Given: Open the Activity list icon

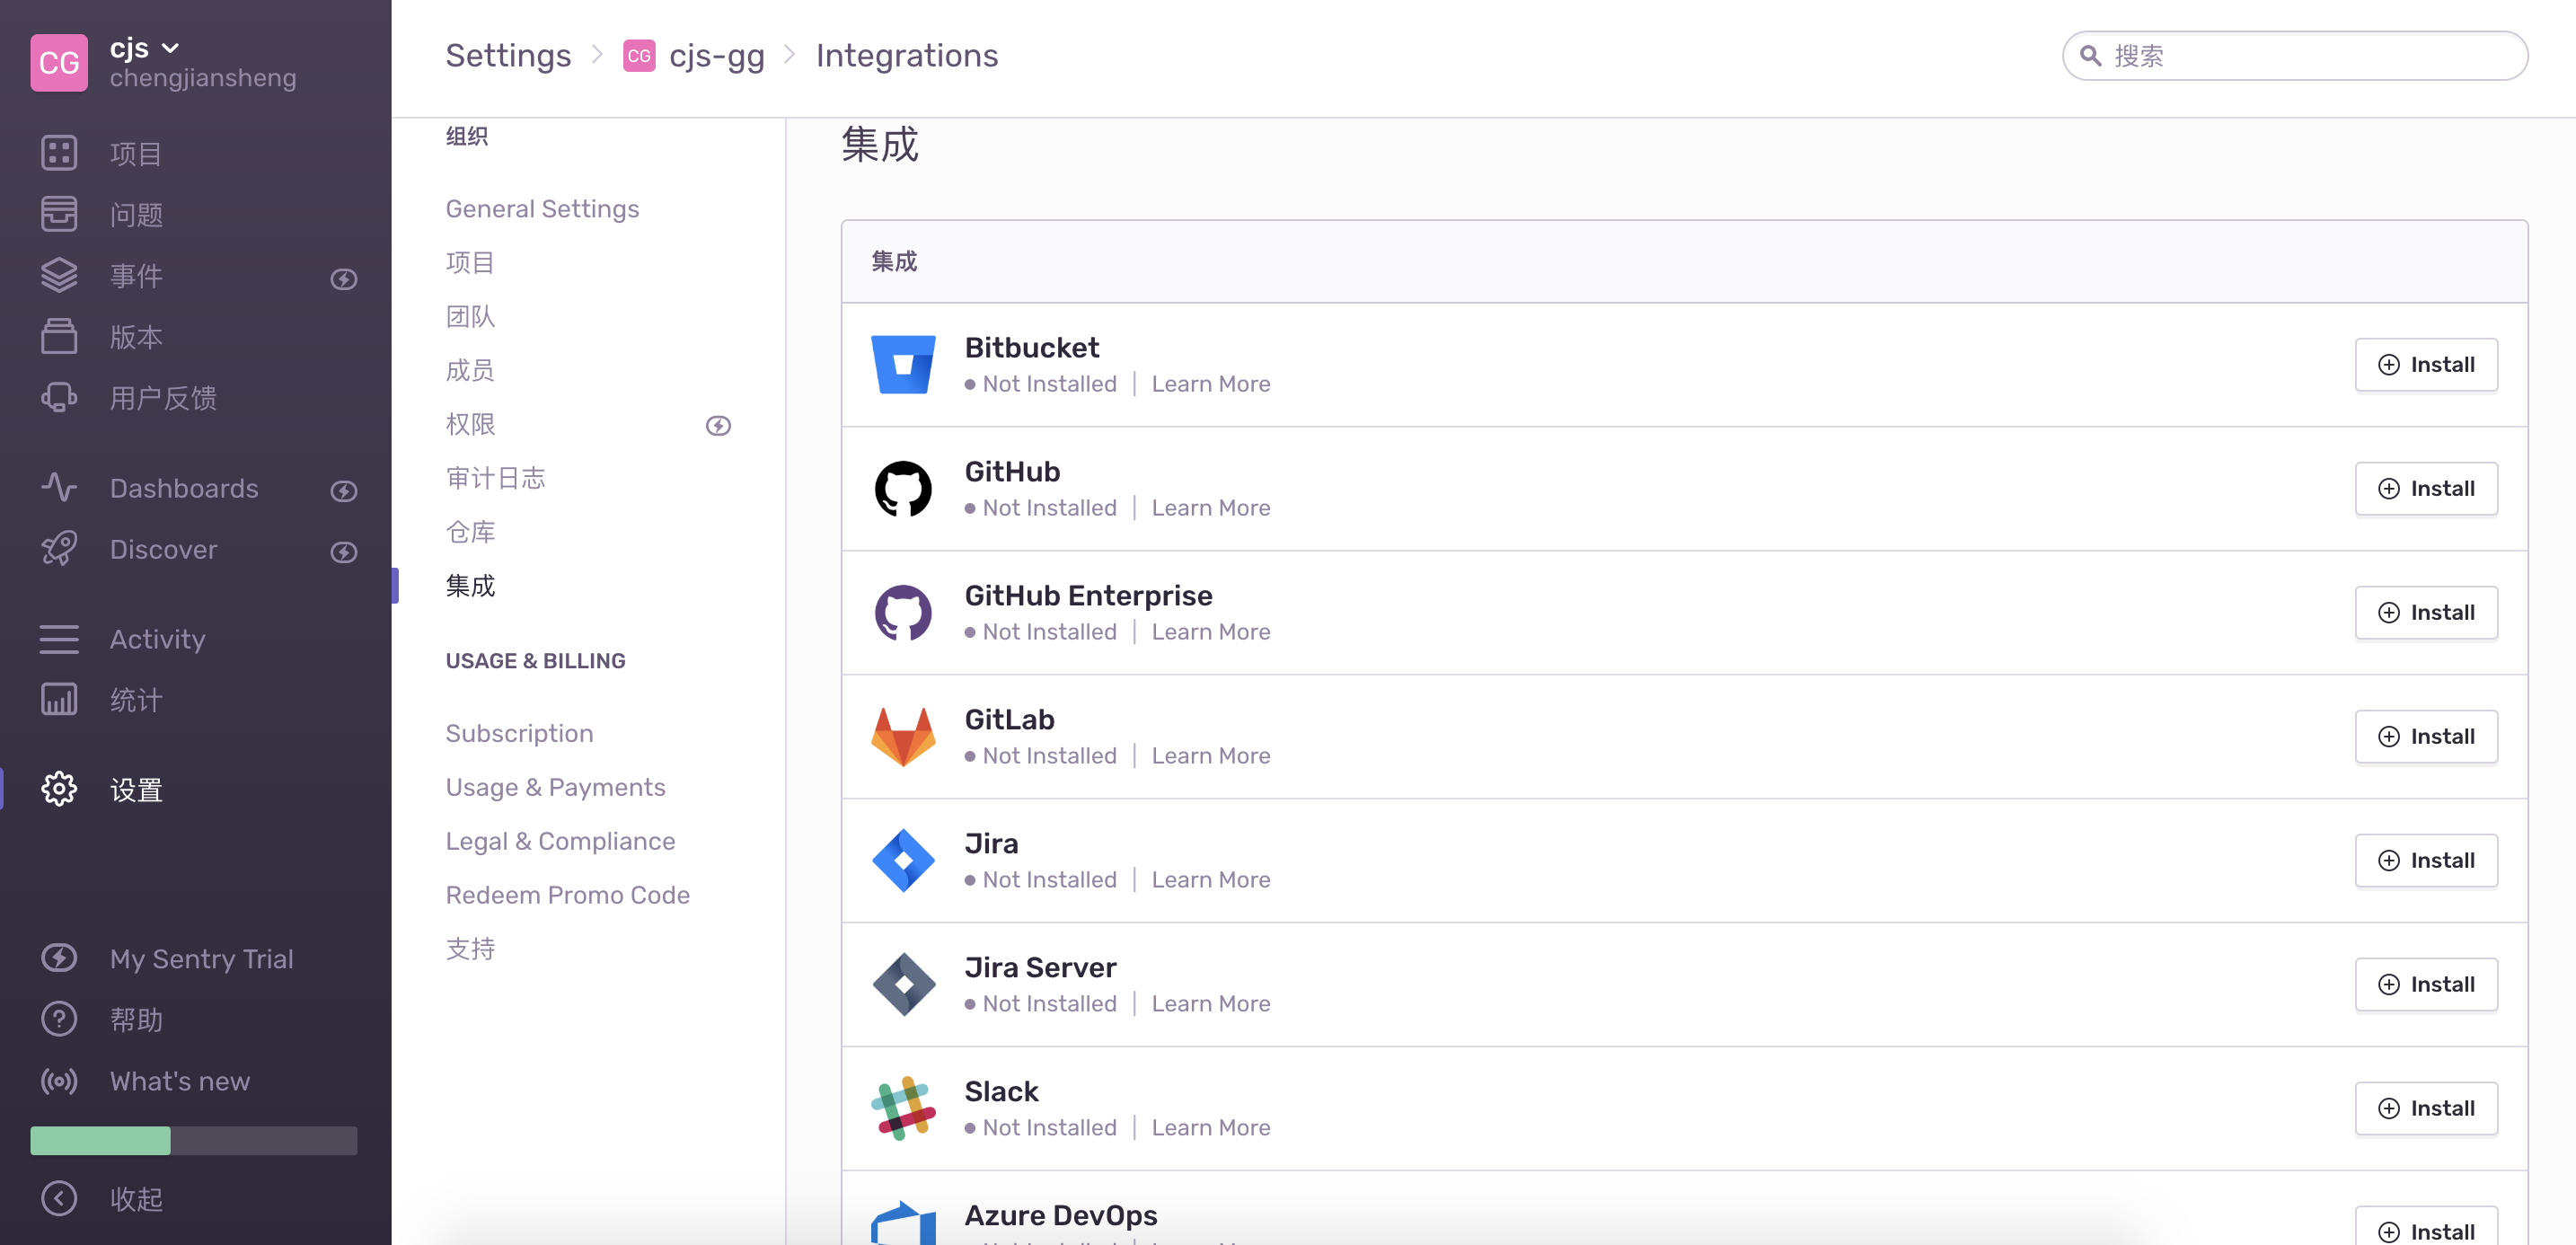Looking at the screenshot, I should [59, 638].
